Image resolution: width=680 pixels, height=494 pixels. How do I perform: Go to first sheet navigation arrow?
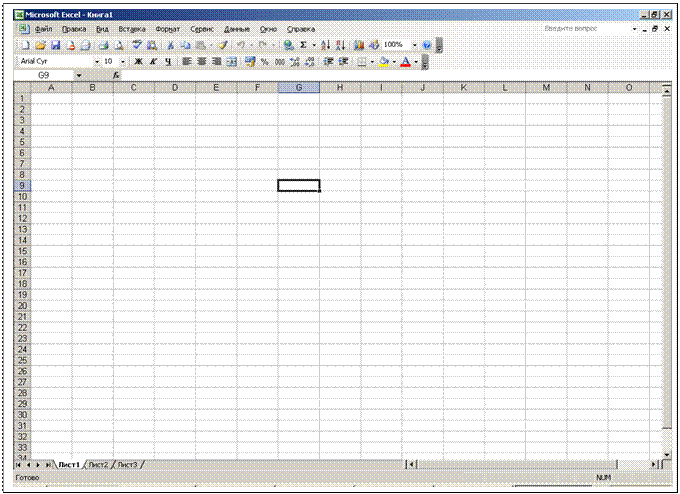point(18,465)
